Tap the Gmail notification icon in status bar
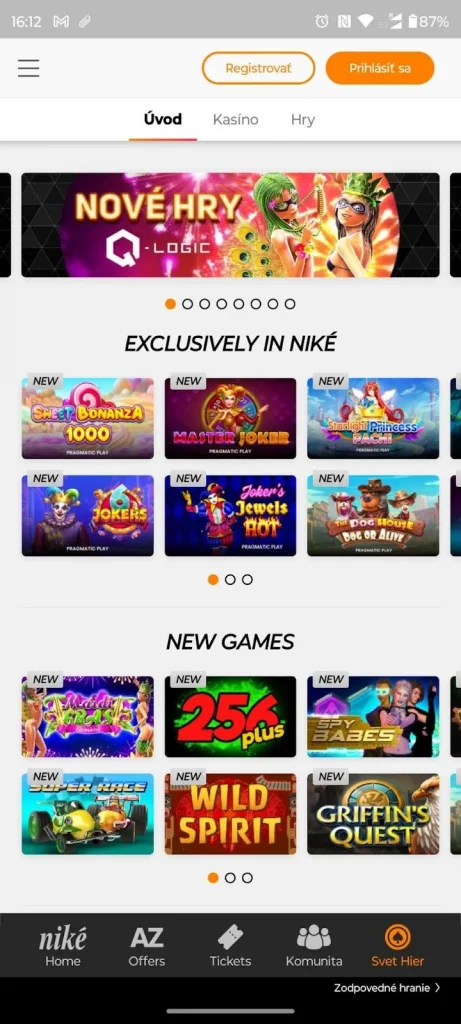The height and width of the screenshot is (1024, 461). pos(61,22)
